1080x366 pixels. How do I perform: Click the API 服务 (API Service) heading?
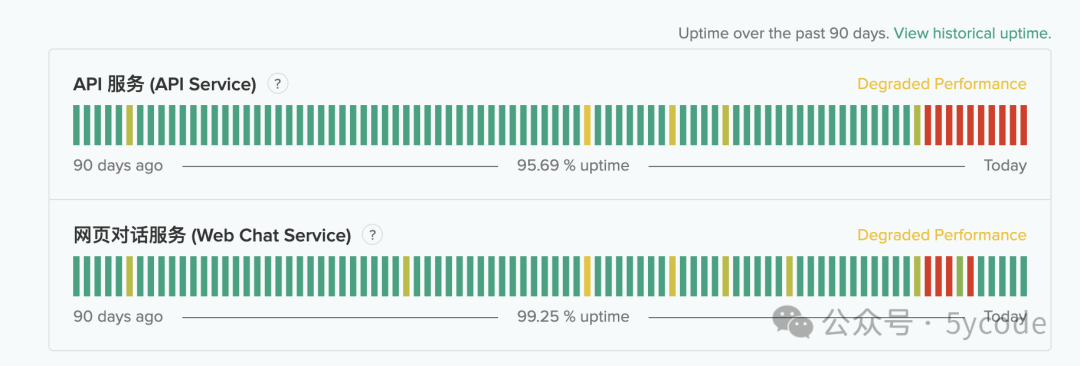[165, 84]
